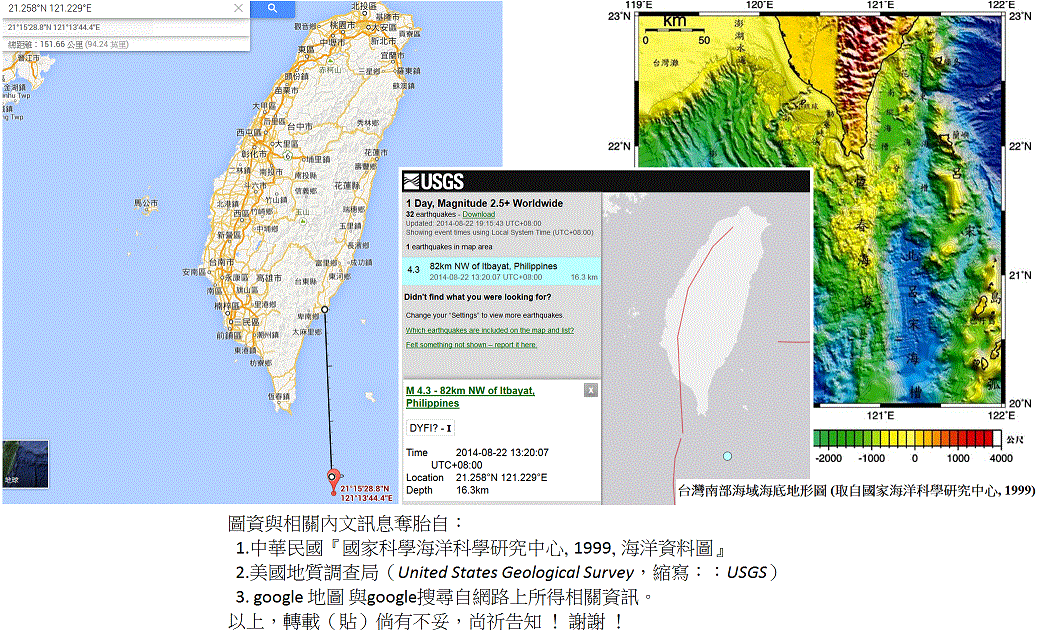Click the DYFI? - I button
Image resolution: width=1037 pixels, height=639 pixels.
(430, 428)
